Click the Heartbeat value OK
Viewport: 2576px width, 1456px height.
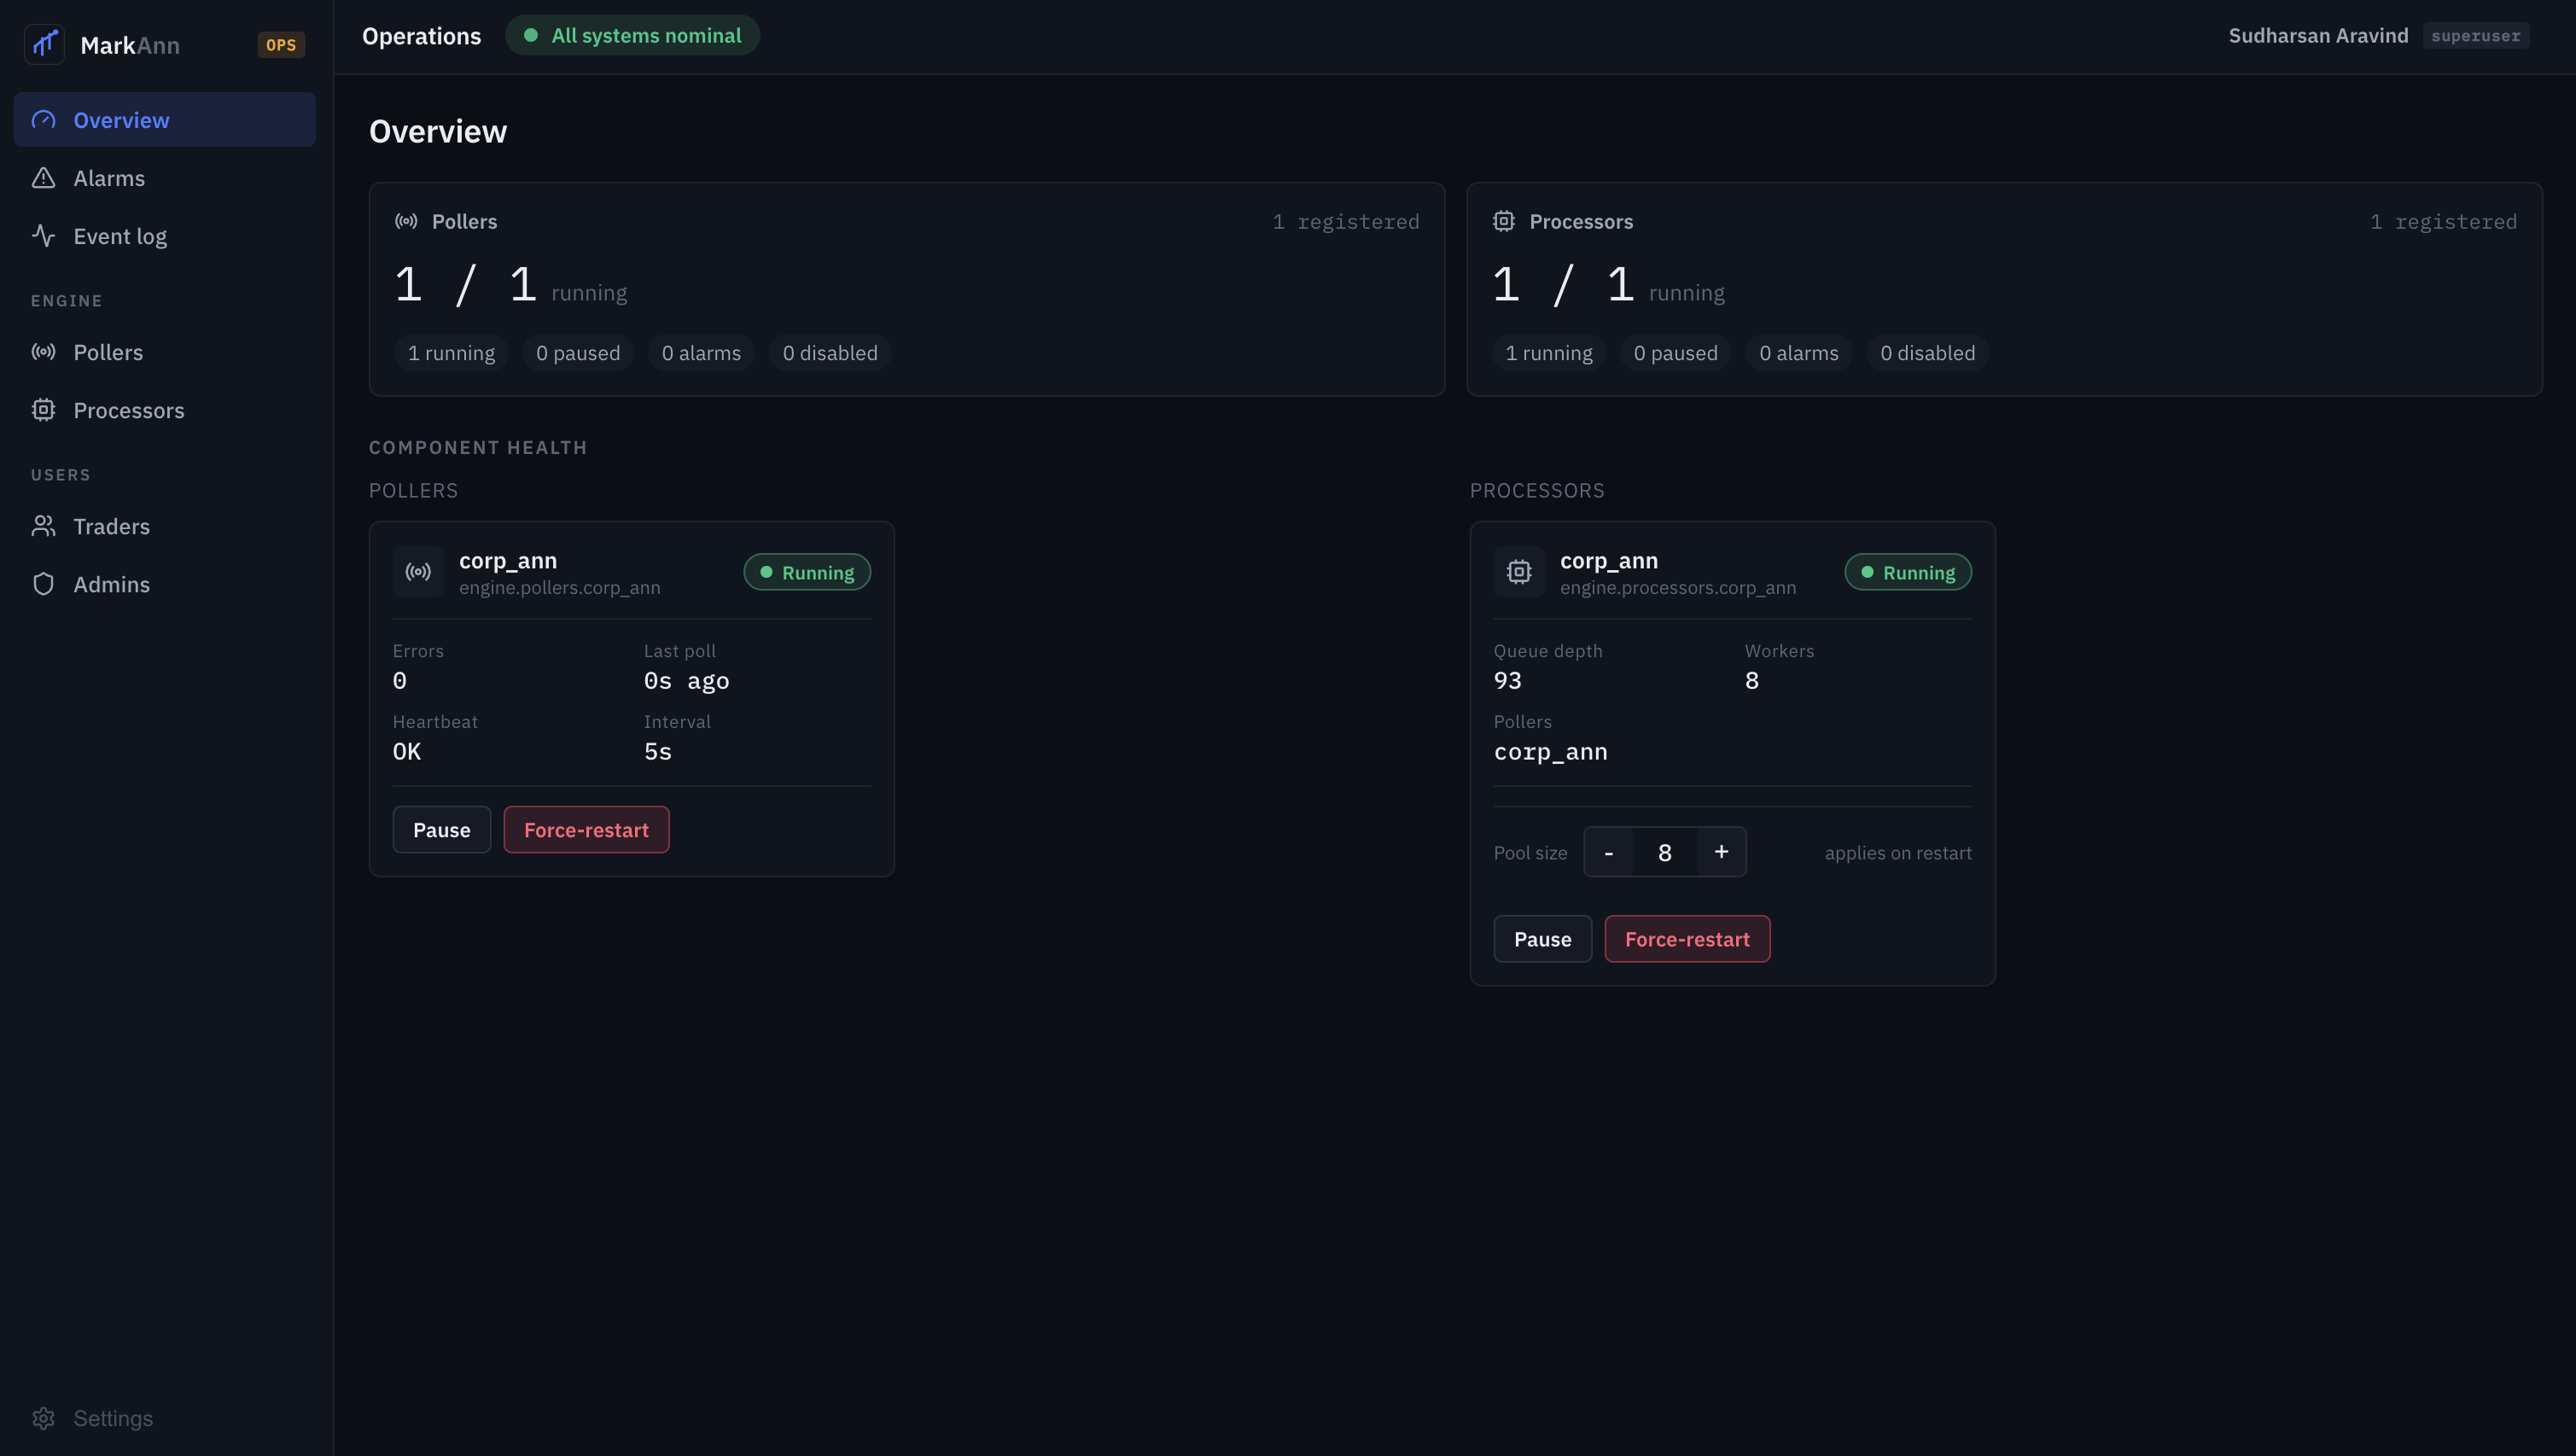407,752
